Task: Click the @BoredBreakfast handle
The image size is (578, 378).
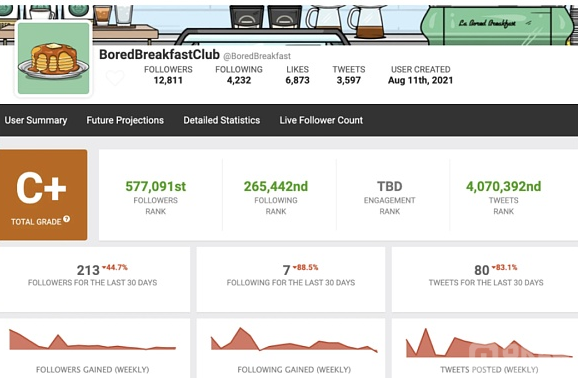Action: pyautogui.click(x=257, y=56)
